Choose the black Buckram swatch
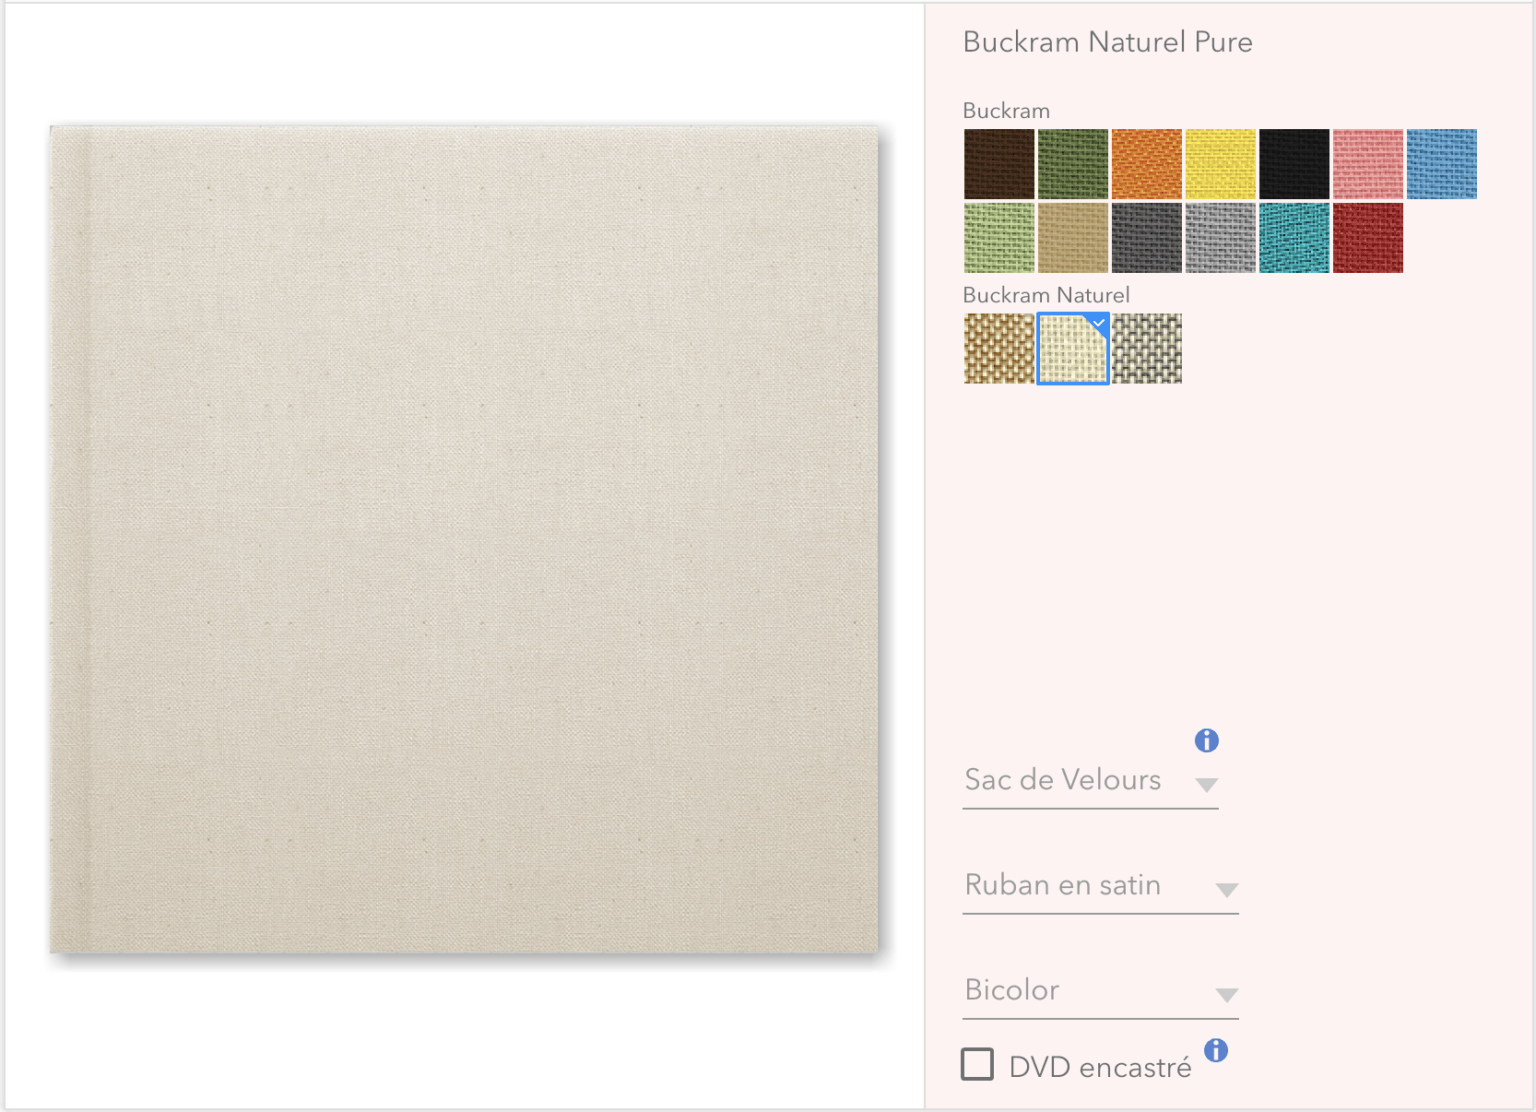Viewport: 1536px width, 1112px height. click(1295, 164)
